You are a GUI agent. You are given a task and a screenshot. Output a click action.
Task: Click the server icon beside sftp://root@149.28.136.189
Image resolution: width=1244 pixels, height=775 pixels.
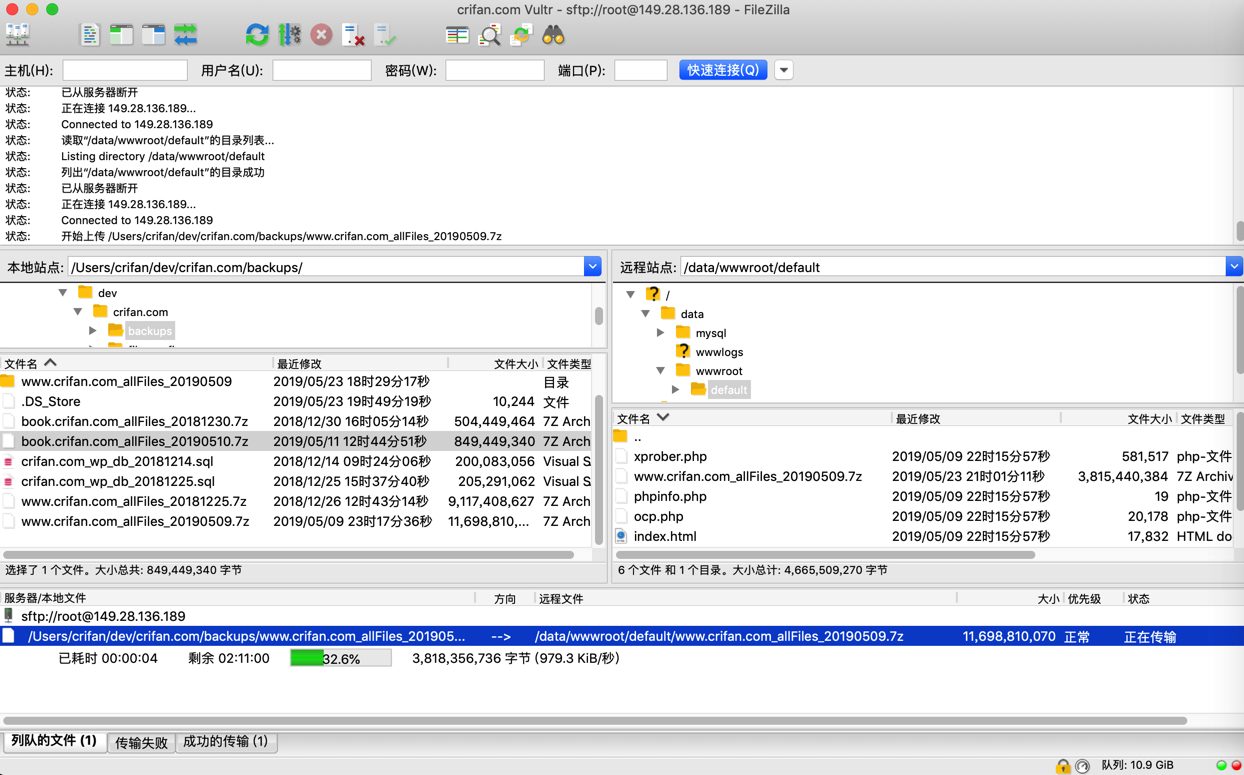point(9,616)
